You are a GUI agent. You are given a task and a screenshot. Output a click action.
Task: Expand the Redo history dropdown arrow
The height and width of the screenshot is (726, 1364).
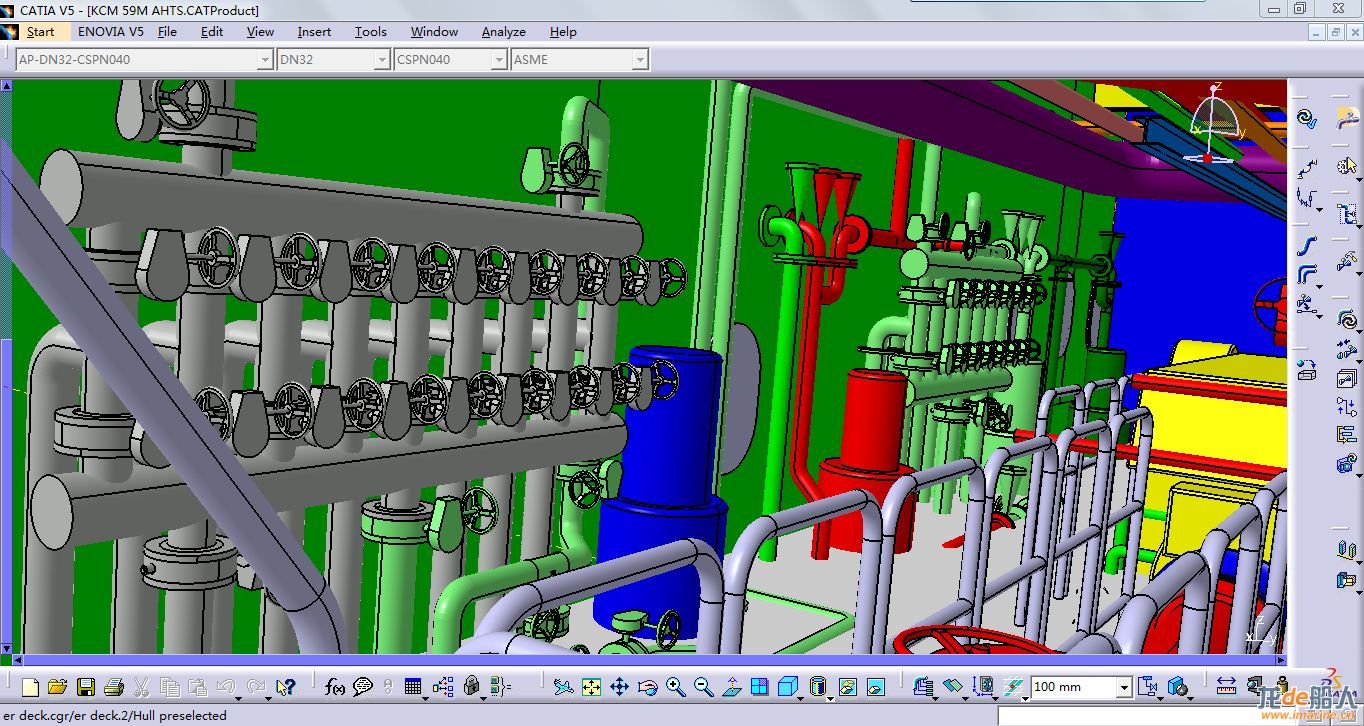coord(268,697)
